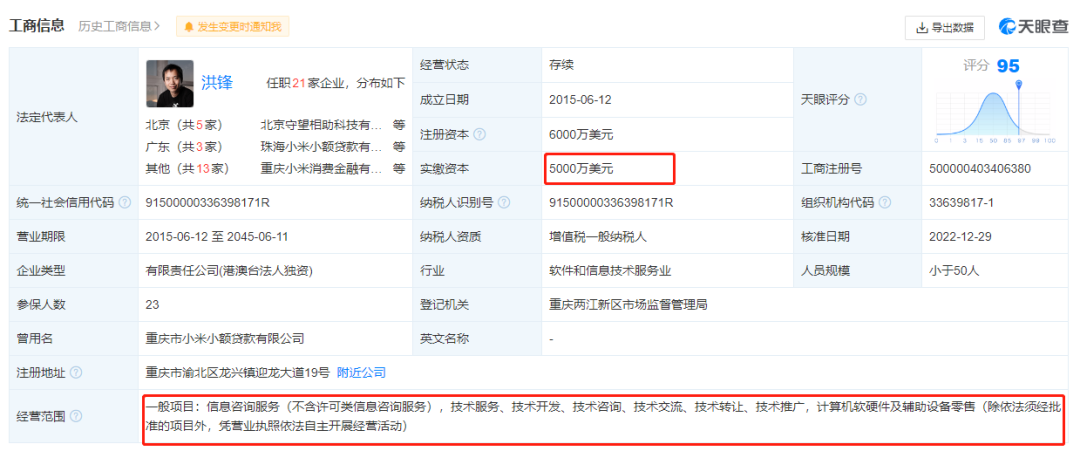Select 注册地址 重庆市渝北区龙兴镇迎龙大道19号
This screenshot has height=451, width=1080.
click(x=238, y=373)
